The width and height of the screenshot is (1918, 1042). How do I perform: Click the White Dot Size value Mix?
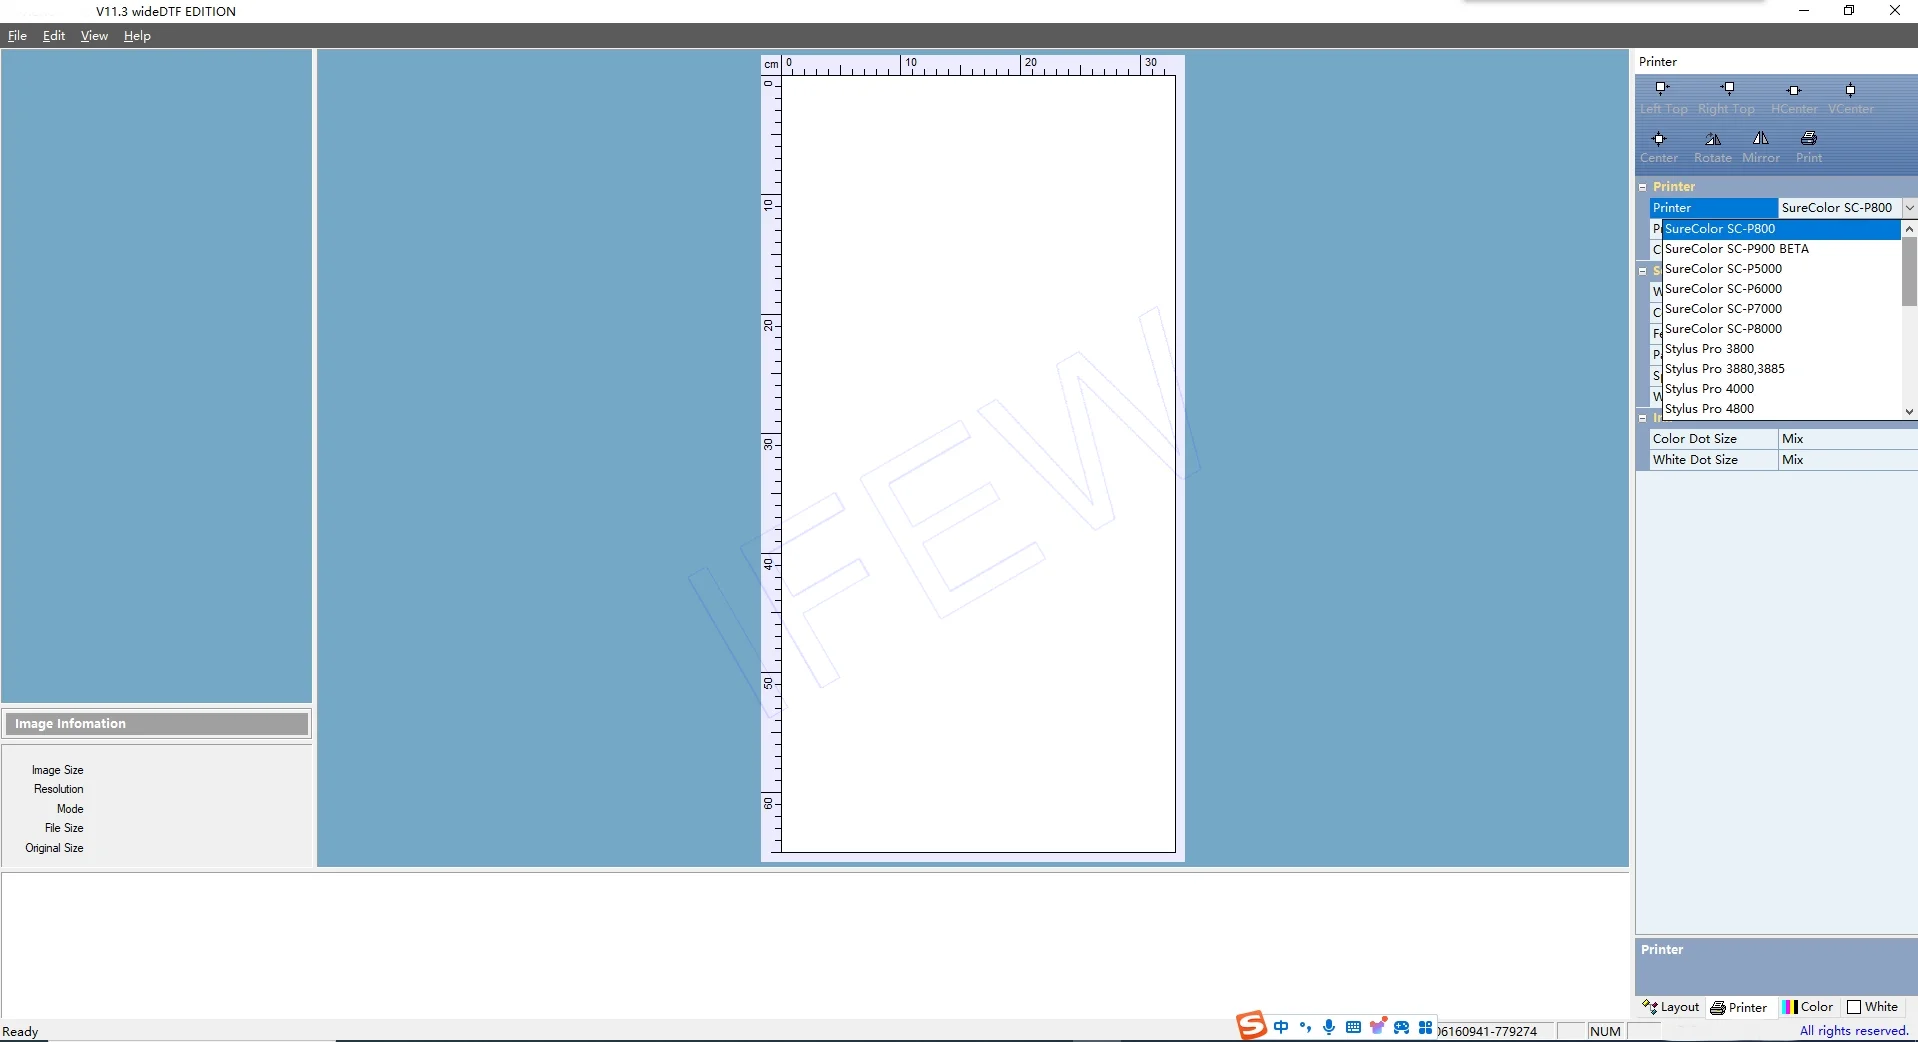[1848, 460]
